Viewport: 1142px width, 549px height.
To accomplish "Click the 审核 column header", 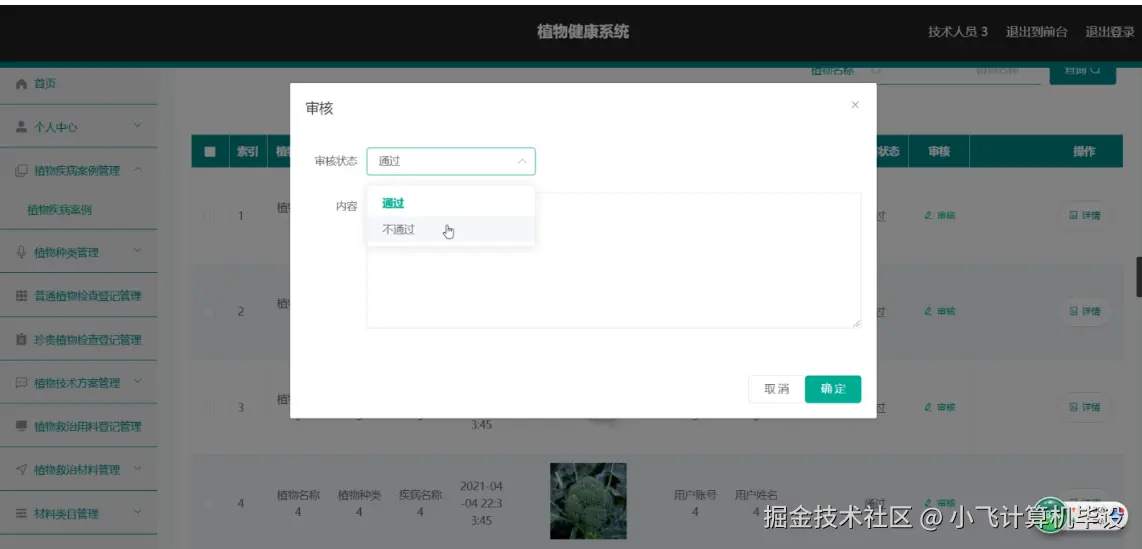I will click(x=939, y=151).
